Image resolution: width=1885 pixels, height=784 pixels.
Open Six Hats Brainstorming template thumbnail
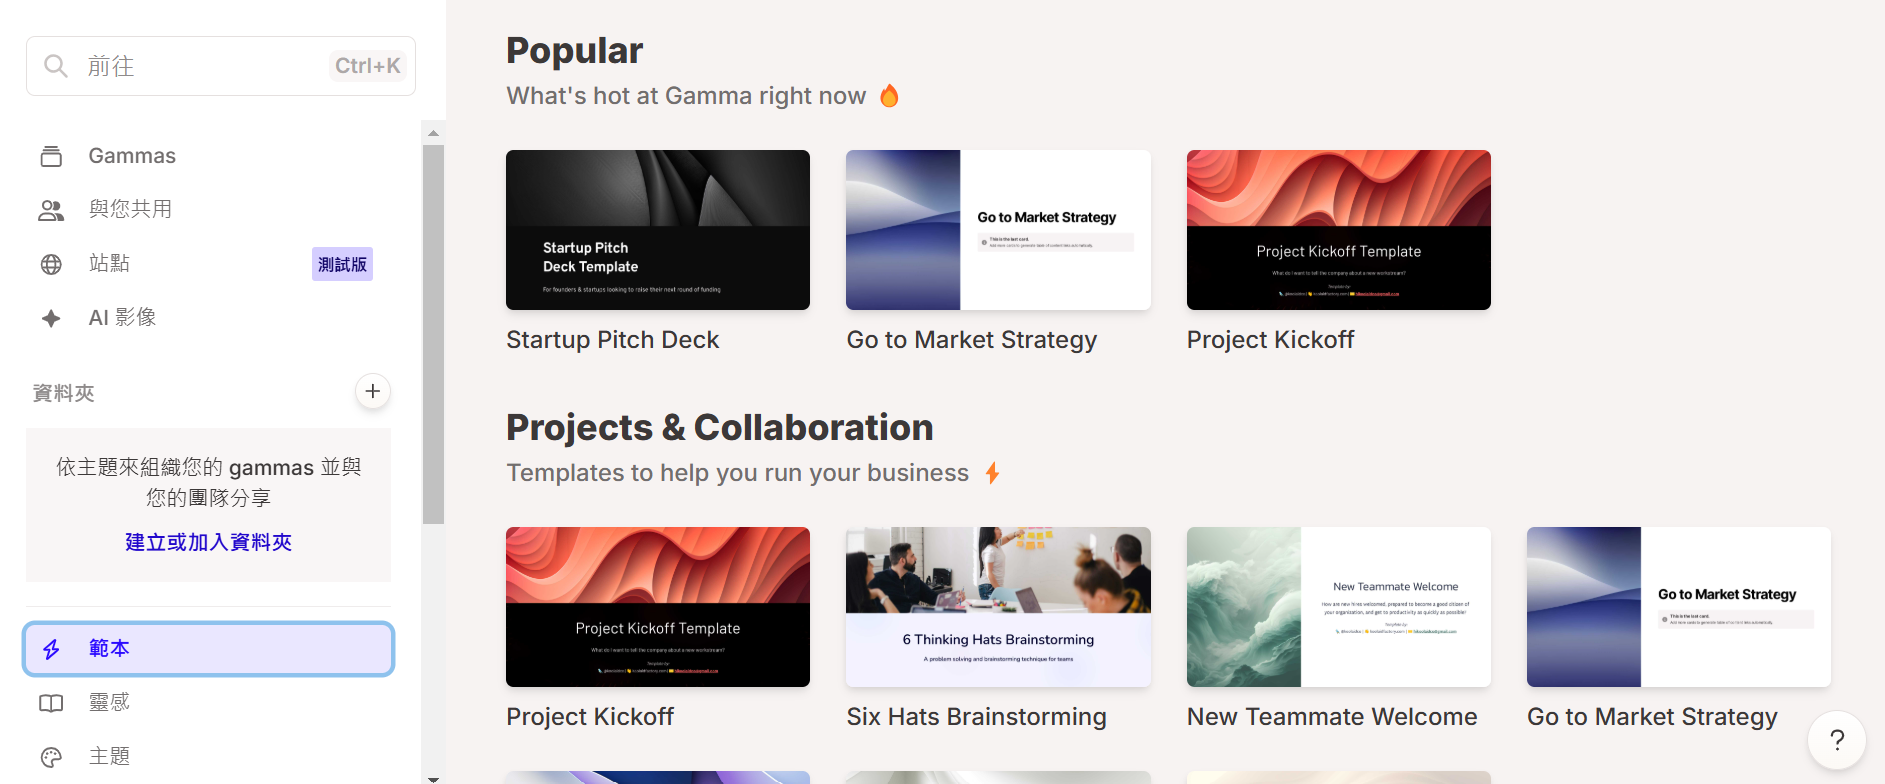(x=998, y=607)
